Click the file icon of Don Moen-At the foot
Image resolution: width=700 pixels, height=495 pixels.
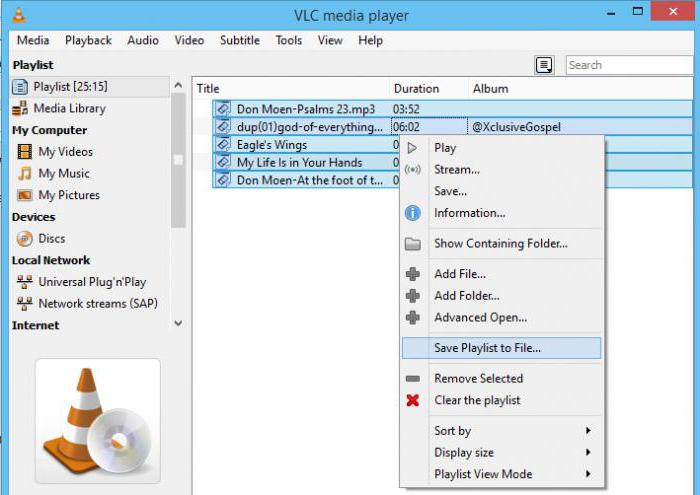[223, 180]
